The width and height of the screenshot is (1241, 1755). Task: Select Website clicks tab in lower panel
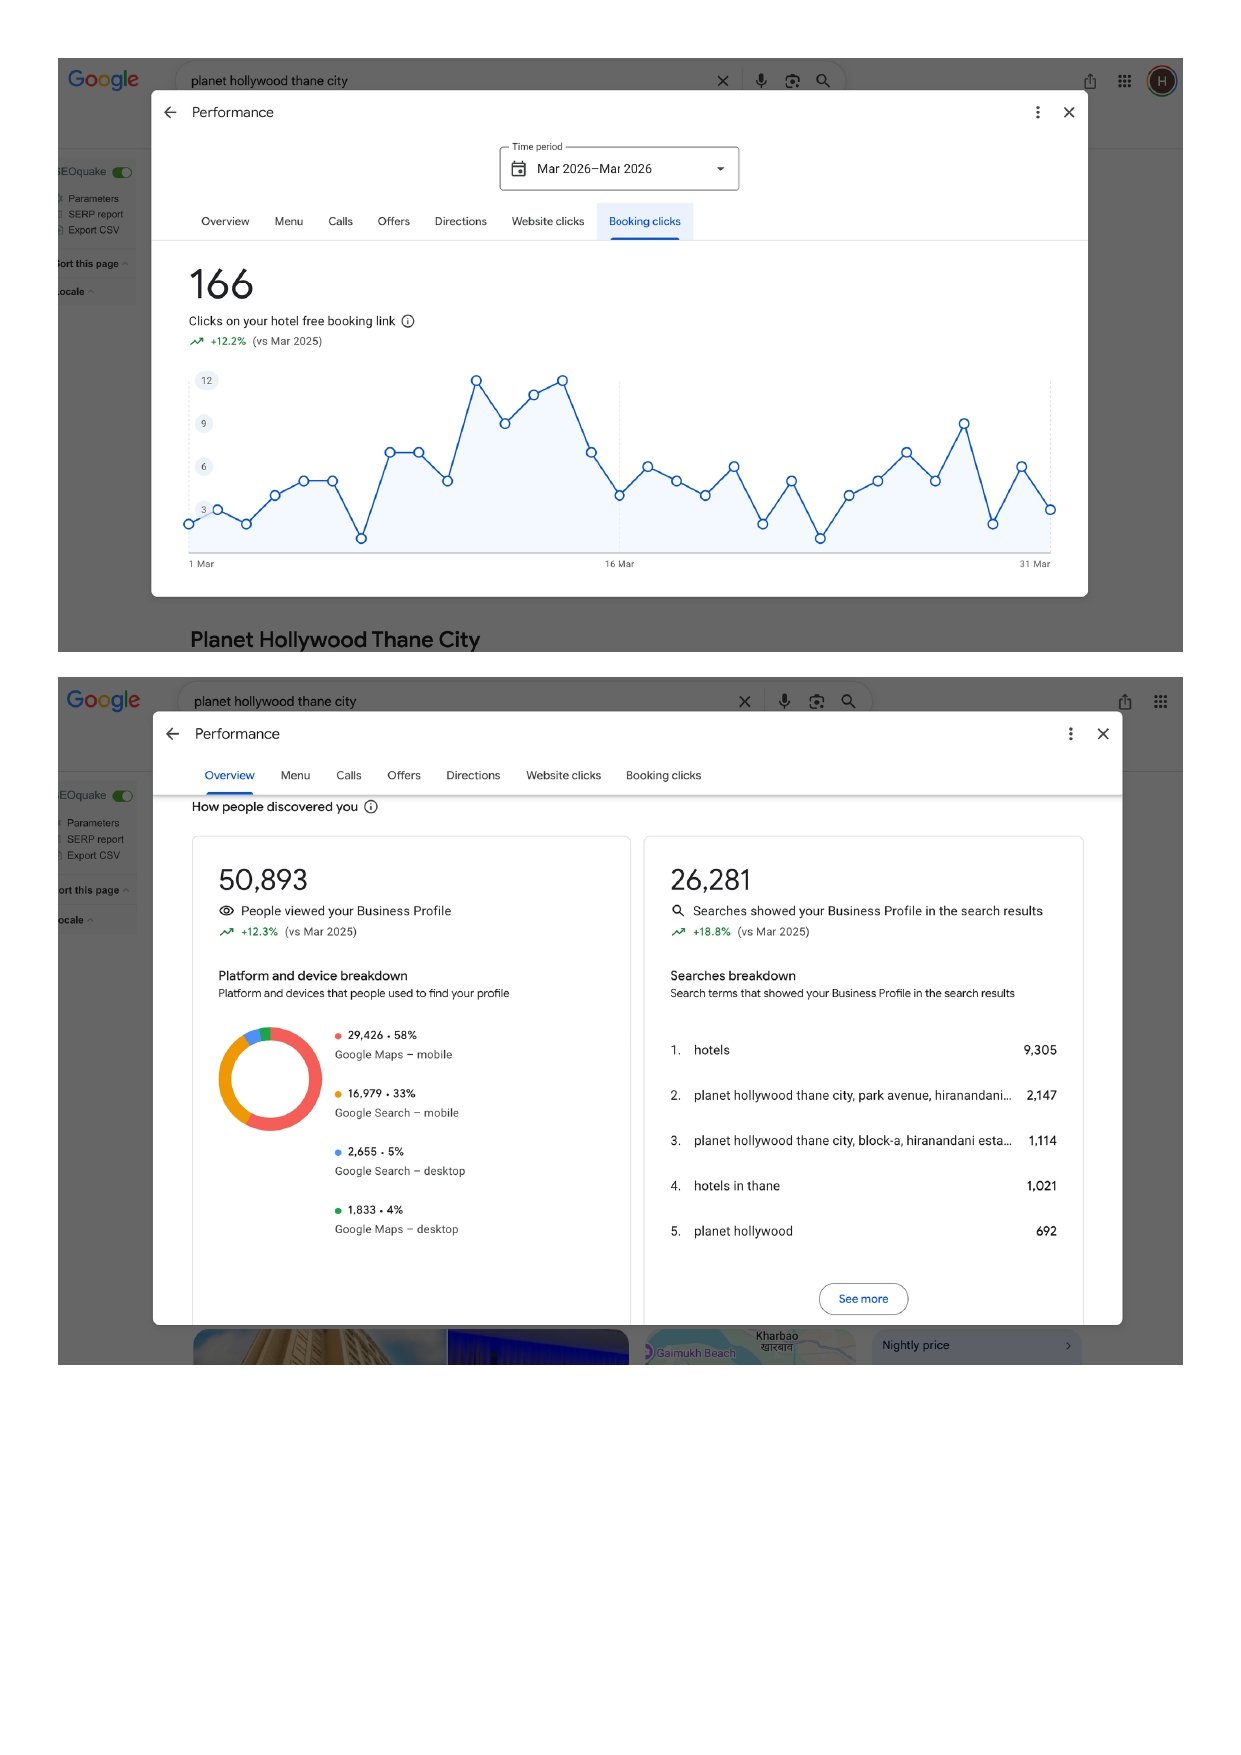(563, 775)
